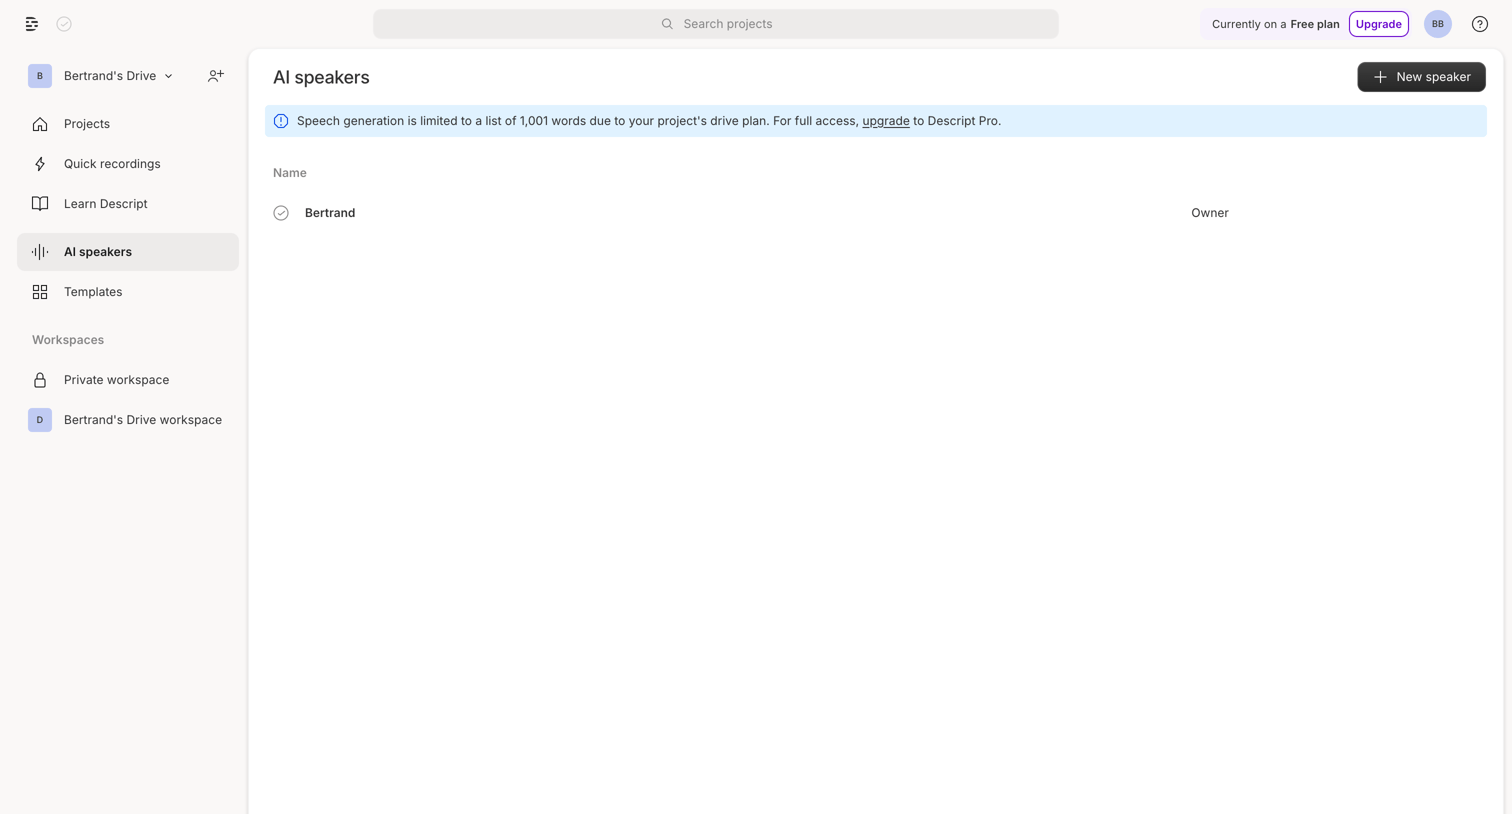Click the Upgrade button
Screen dimensions: 1512x814
tap(1378, 24)
